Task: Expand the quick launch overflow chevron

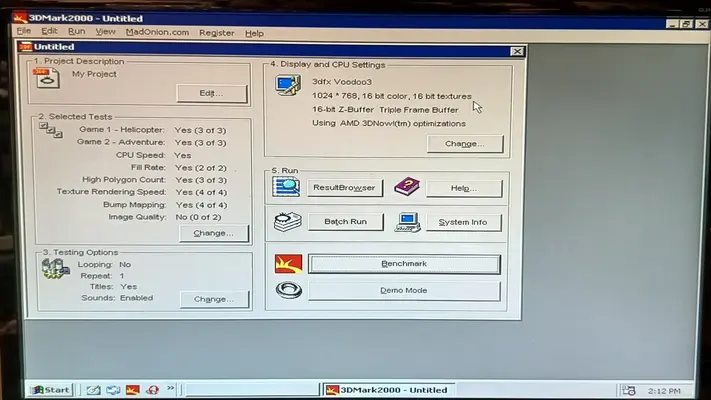Action: coord(170,388)
